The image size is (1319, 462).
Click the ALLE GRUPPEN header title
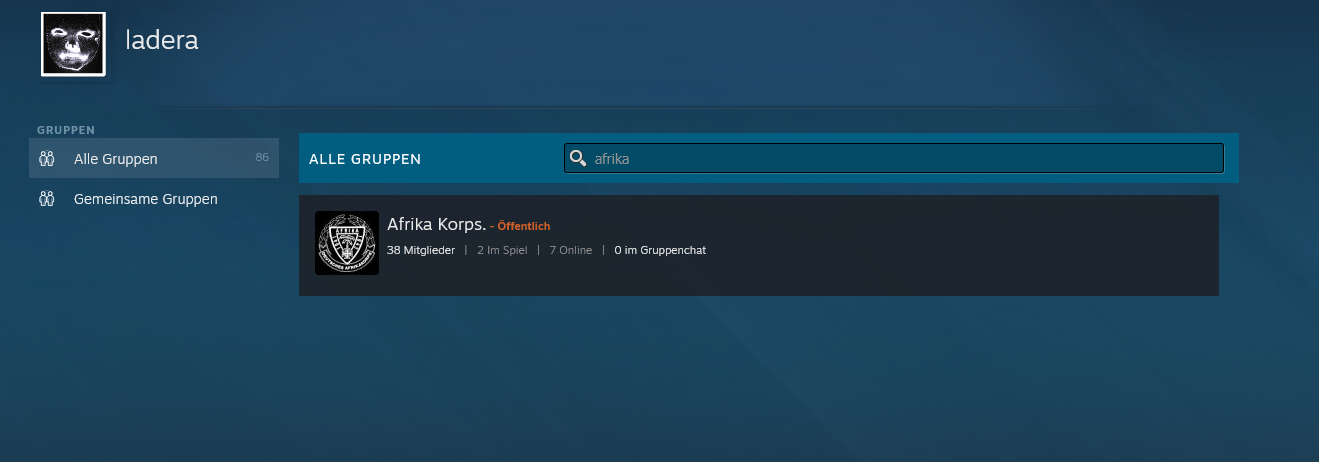click(x=365, y=159)
